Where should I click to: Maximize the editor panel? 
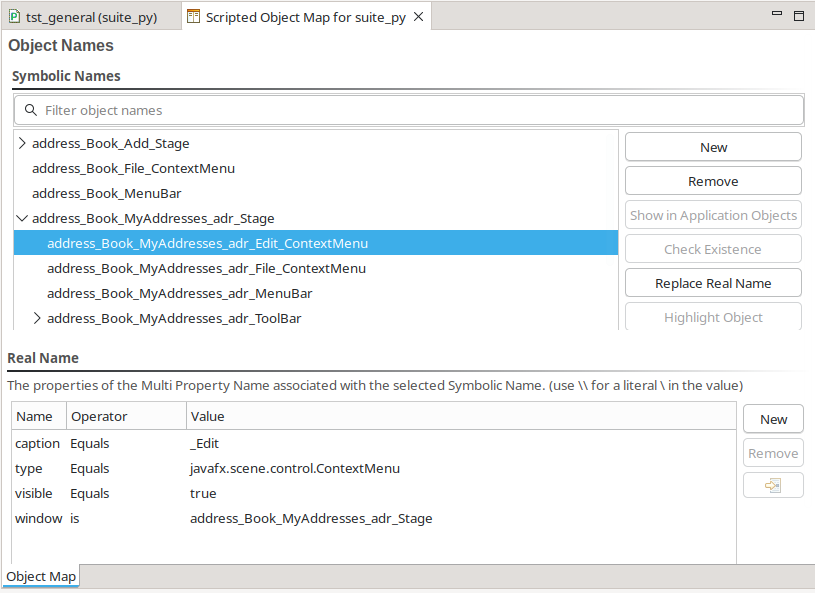click(799, 16)
